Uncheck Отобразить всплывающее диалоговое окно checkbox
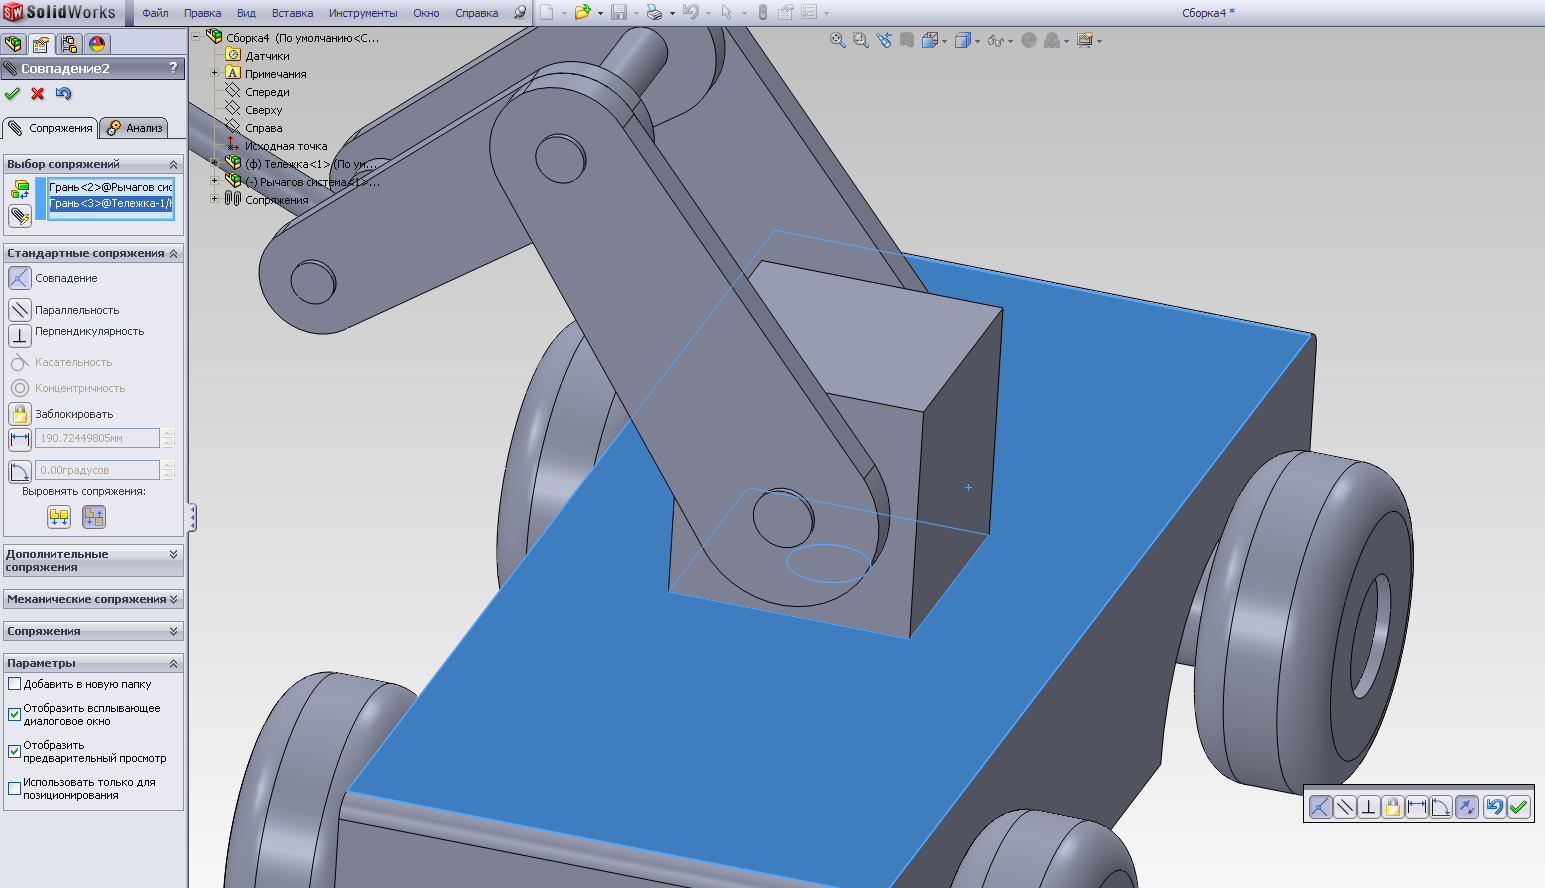This screenshot has width=1545, height=888. pyautogui.click(x=15, y=714)
